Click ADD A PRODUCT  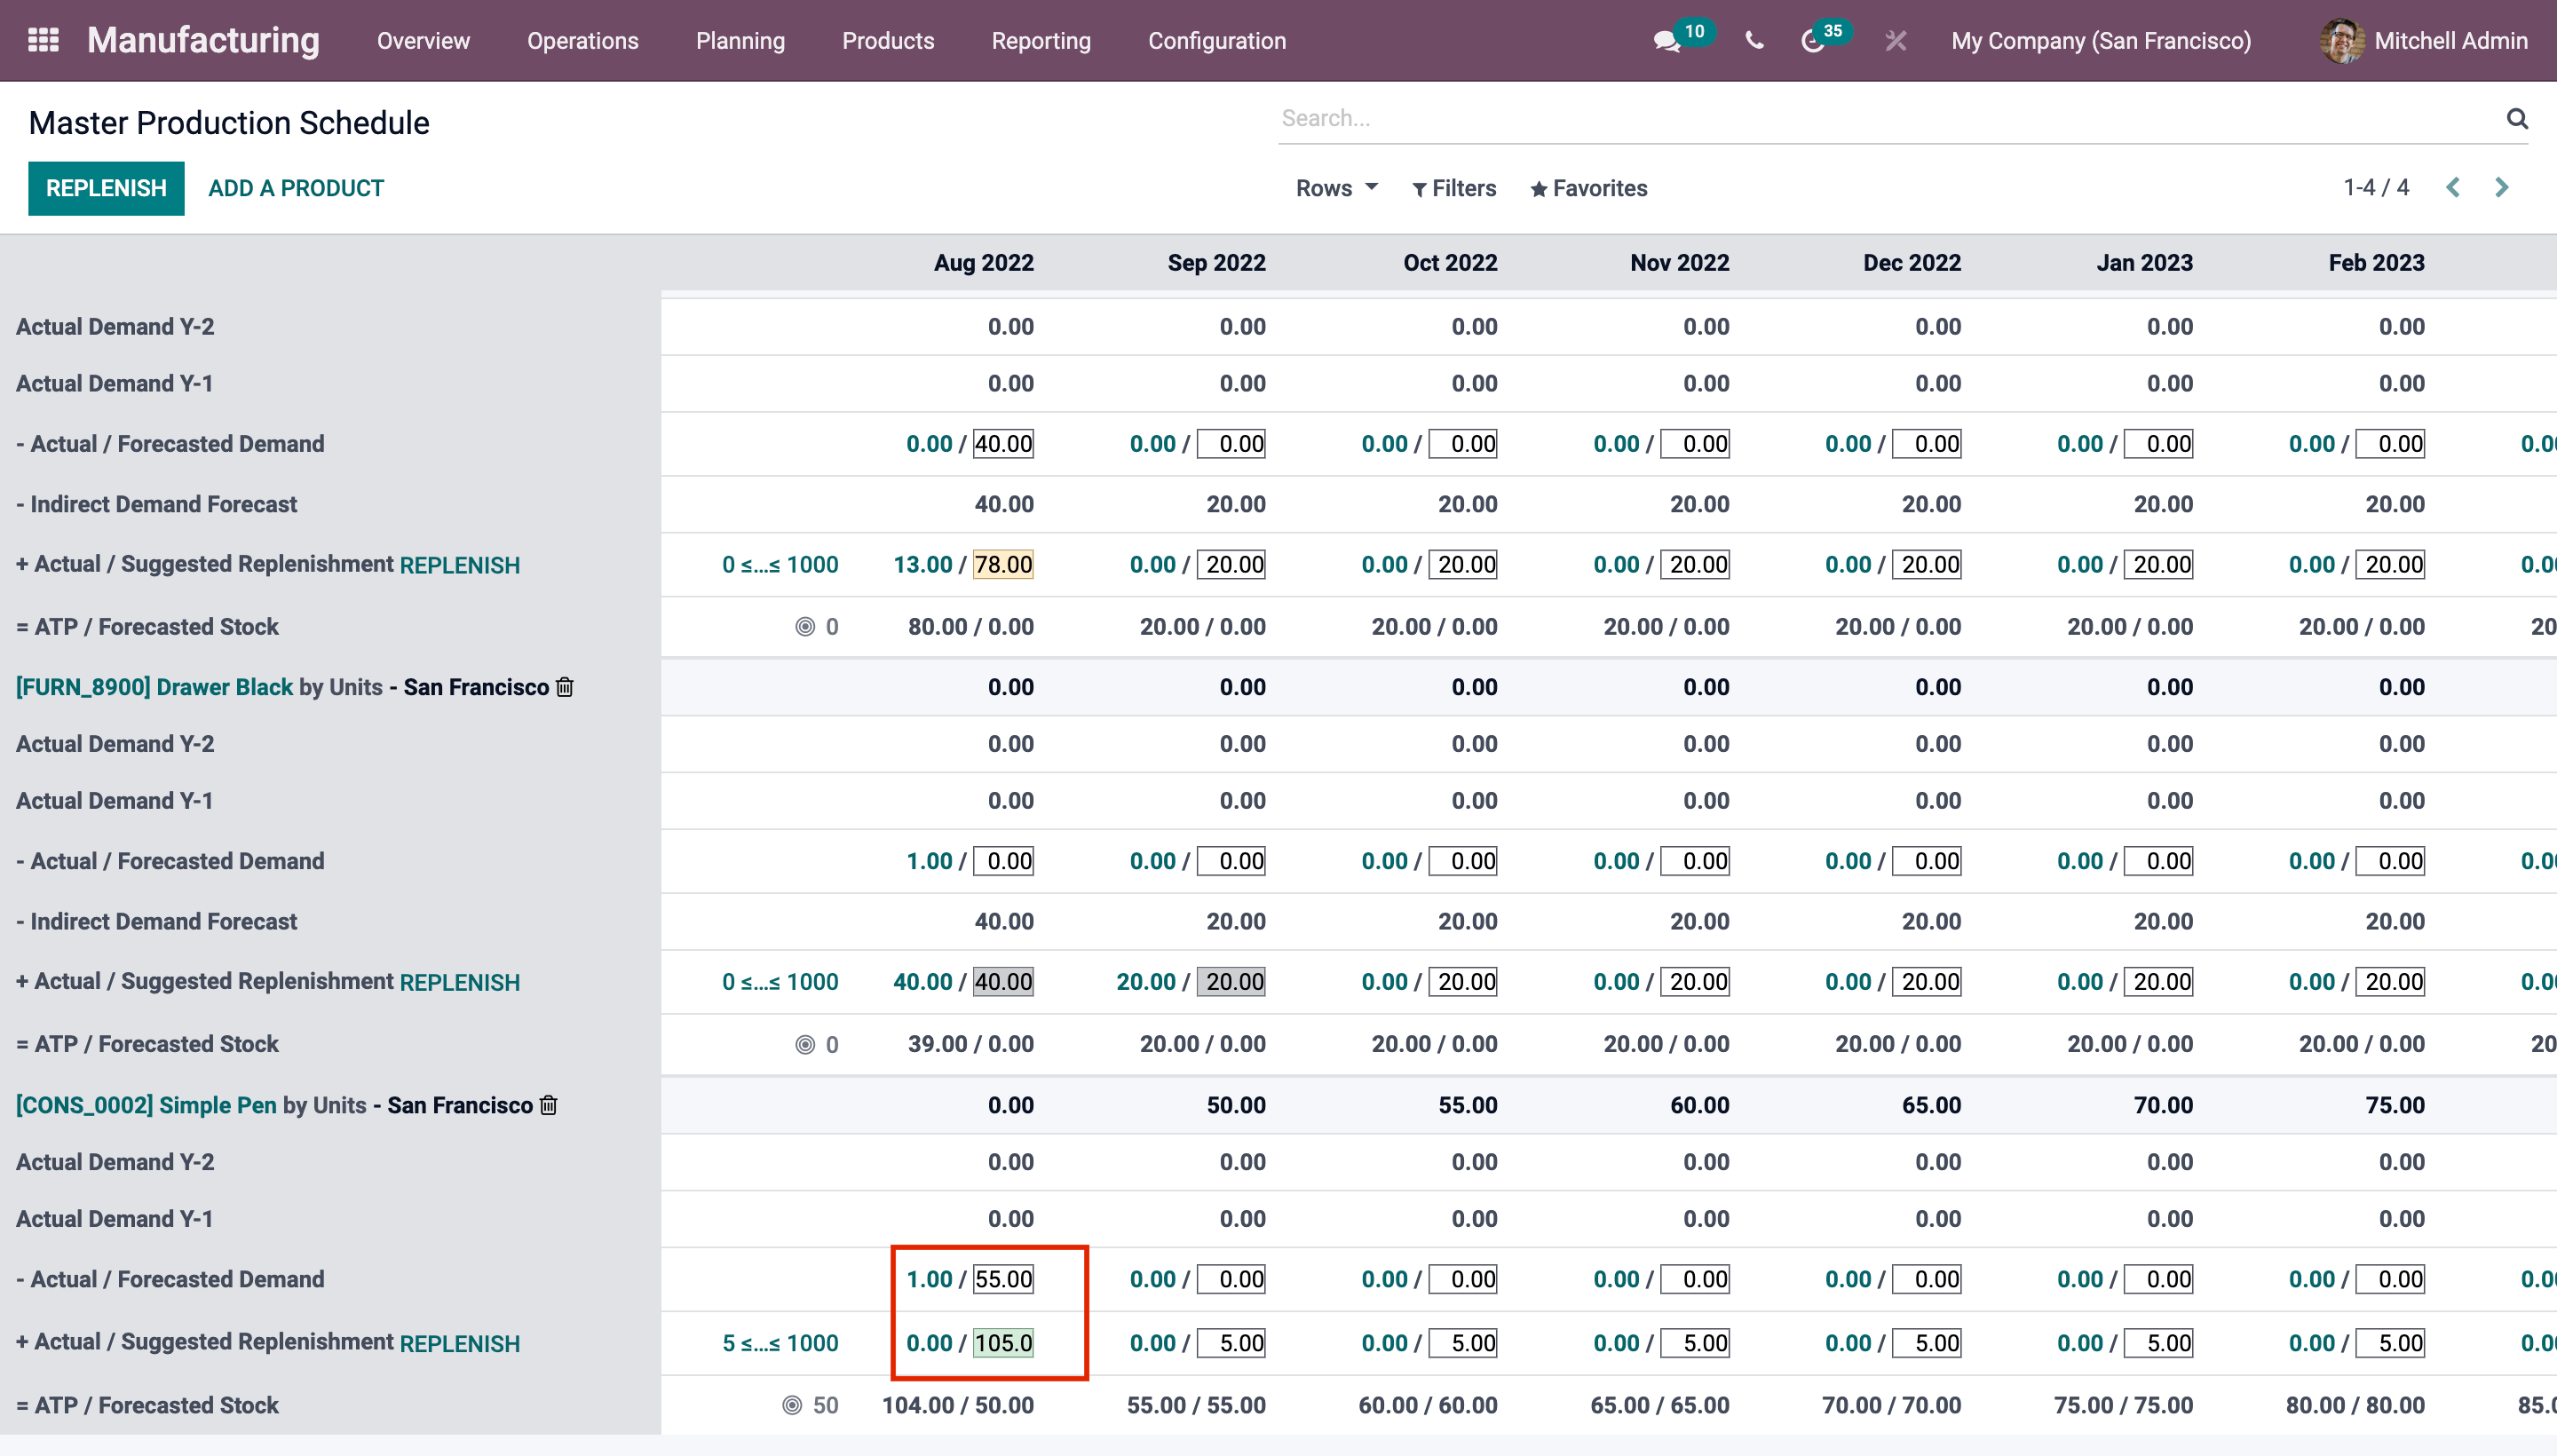coord(296,188)
